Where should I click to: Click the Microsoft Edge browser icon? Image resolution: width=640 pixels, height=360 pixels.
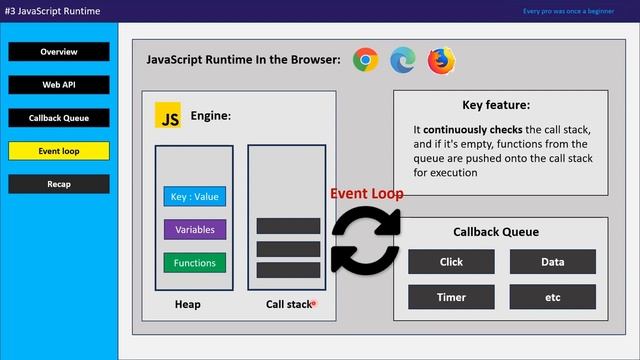pyautogui.click(x=403, y=60)
